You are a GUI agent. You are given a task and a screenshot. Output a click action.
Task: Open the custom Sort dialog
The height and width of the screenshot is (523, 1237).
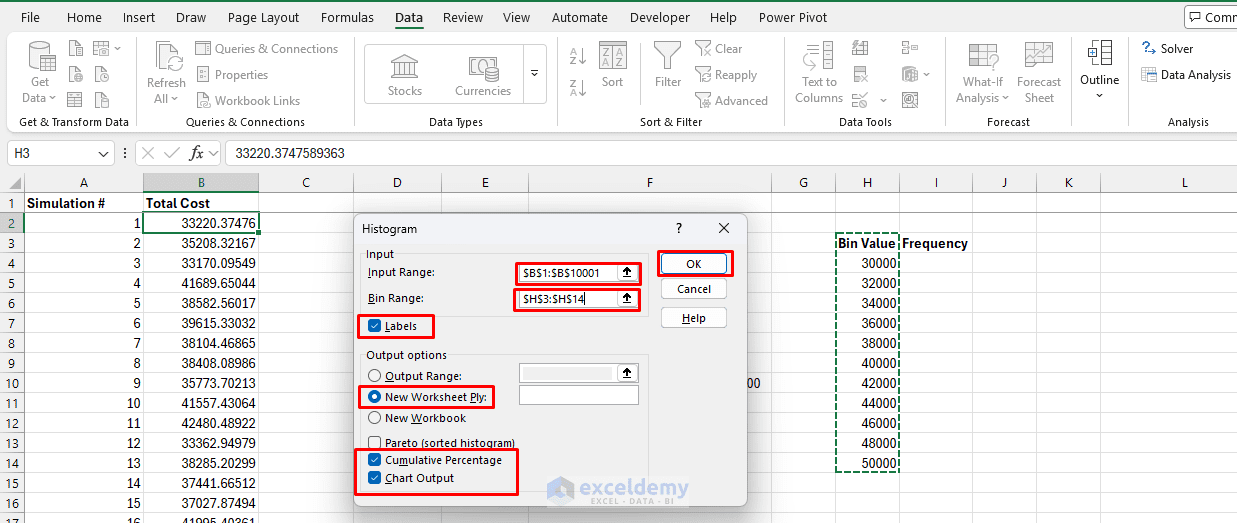pos(612,65)
